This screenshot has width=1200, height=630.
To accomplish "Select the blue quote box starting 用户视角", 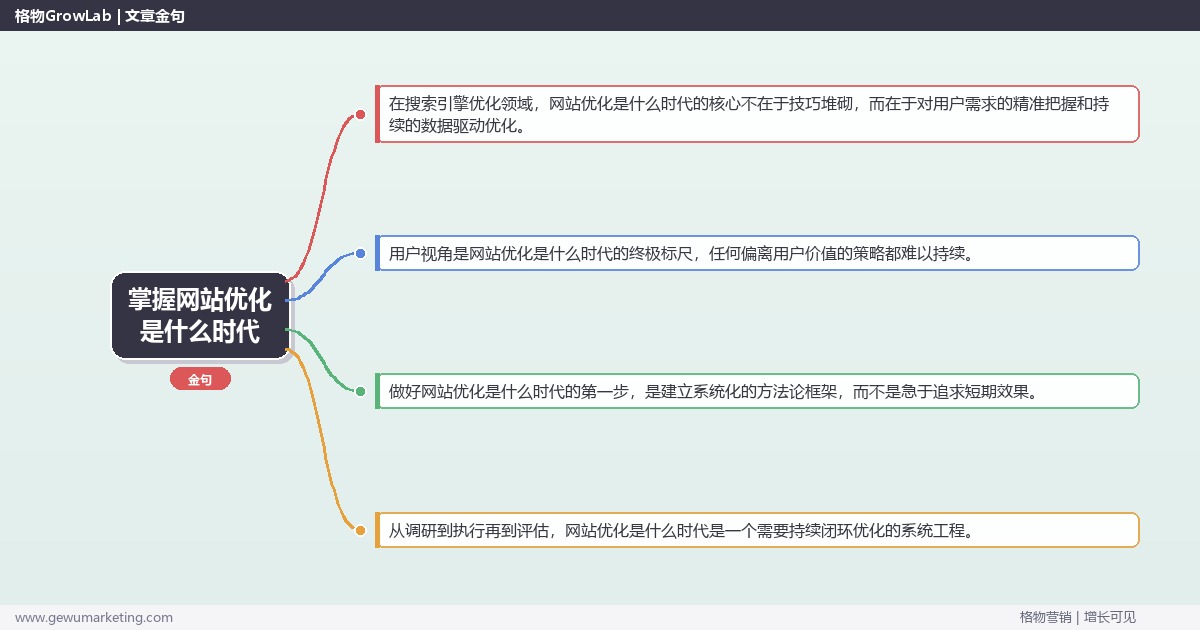I will [757, 253].
